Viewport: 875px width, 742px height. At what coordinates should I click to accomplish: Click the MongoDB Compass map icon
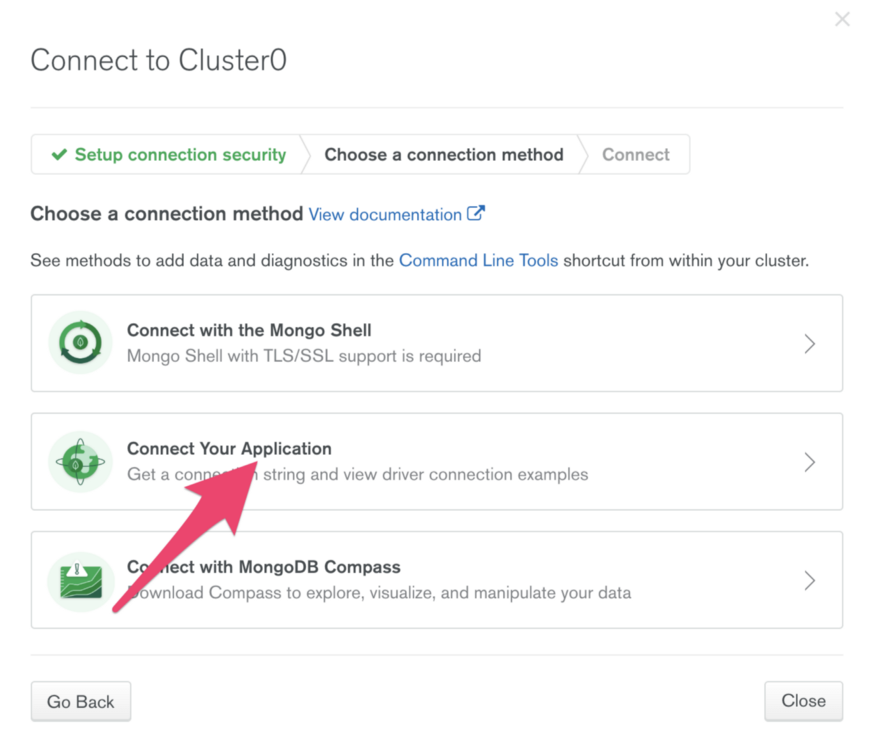pyautogui.click(x=80, y=581)
